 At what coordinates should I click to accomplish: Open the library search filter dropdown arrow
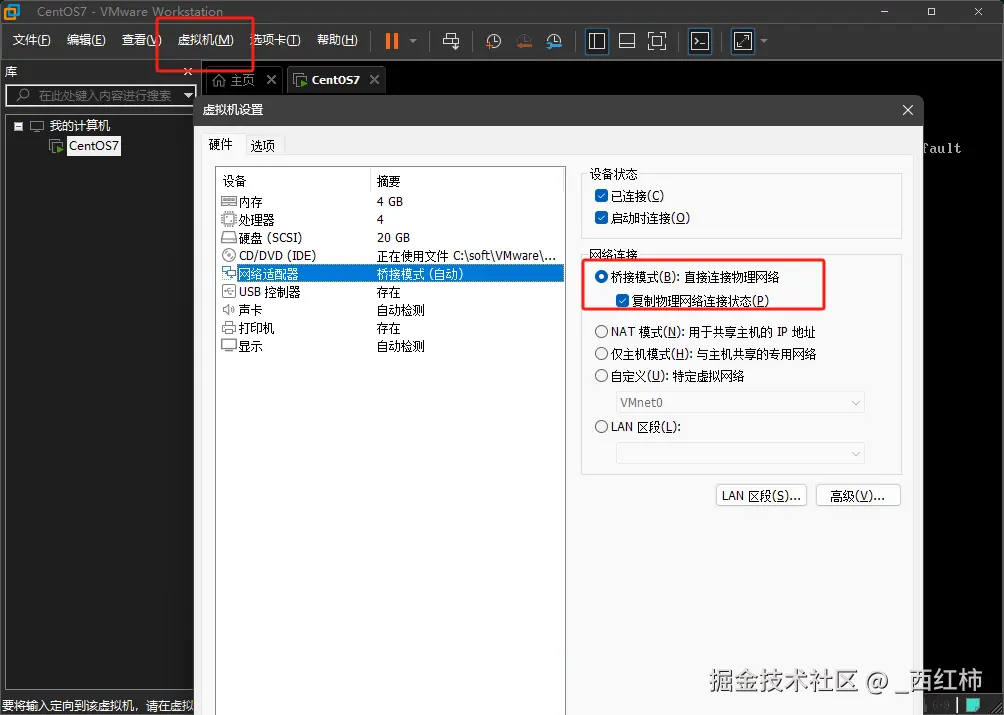coord(188,95)
